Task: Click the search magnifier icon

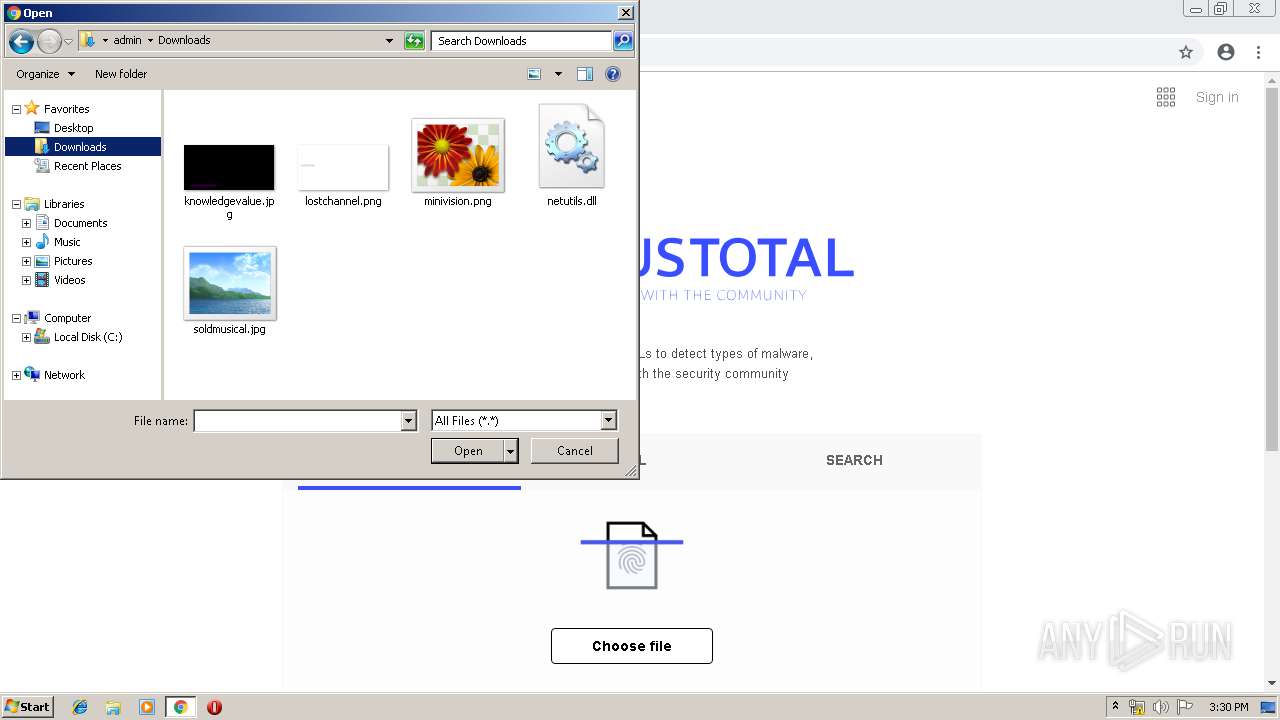Action: [623, 41]
